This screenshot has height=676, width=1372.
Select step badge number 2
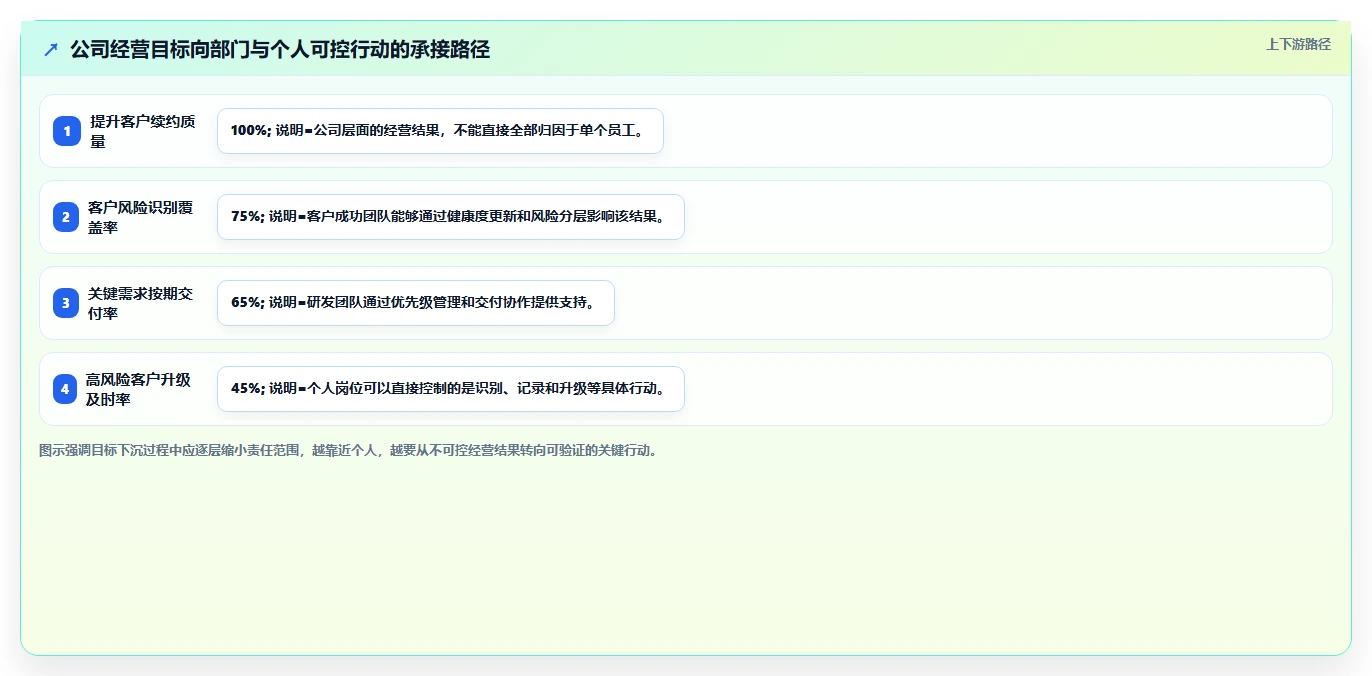[x=66, y=217]
